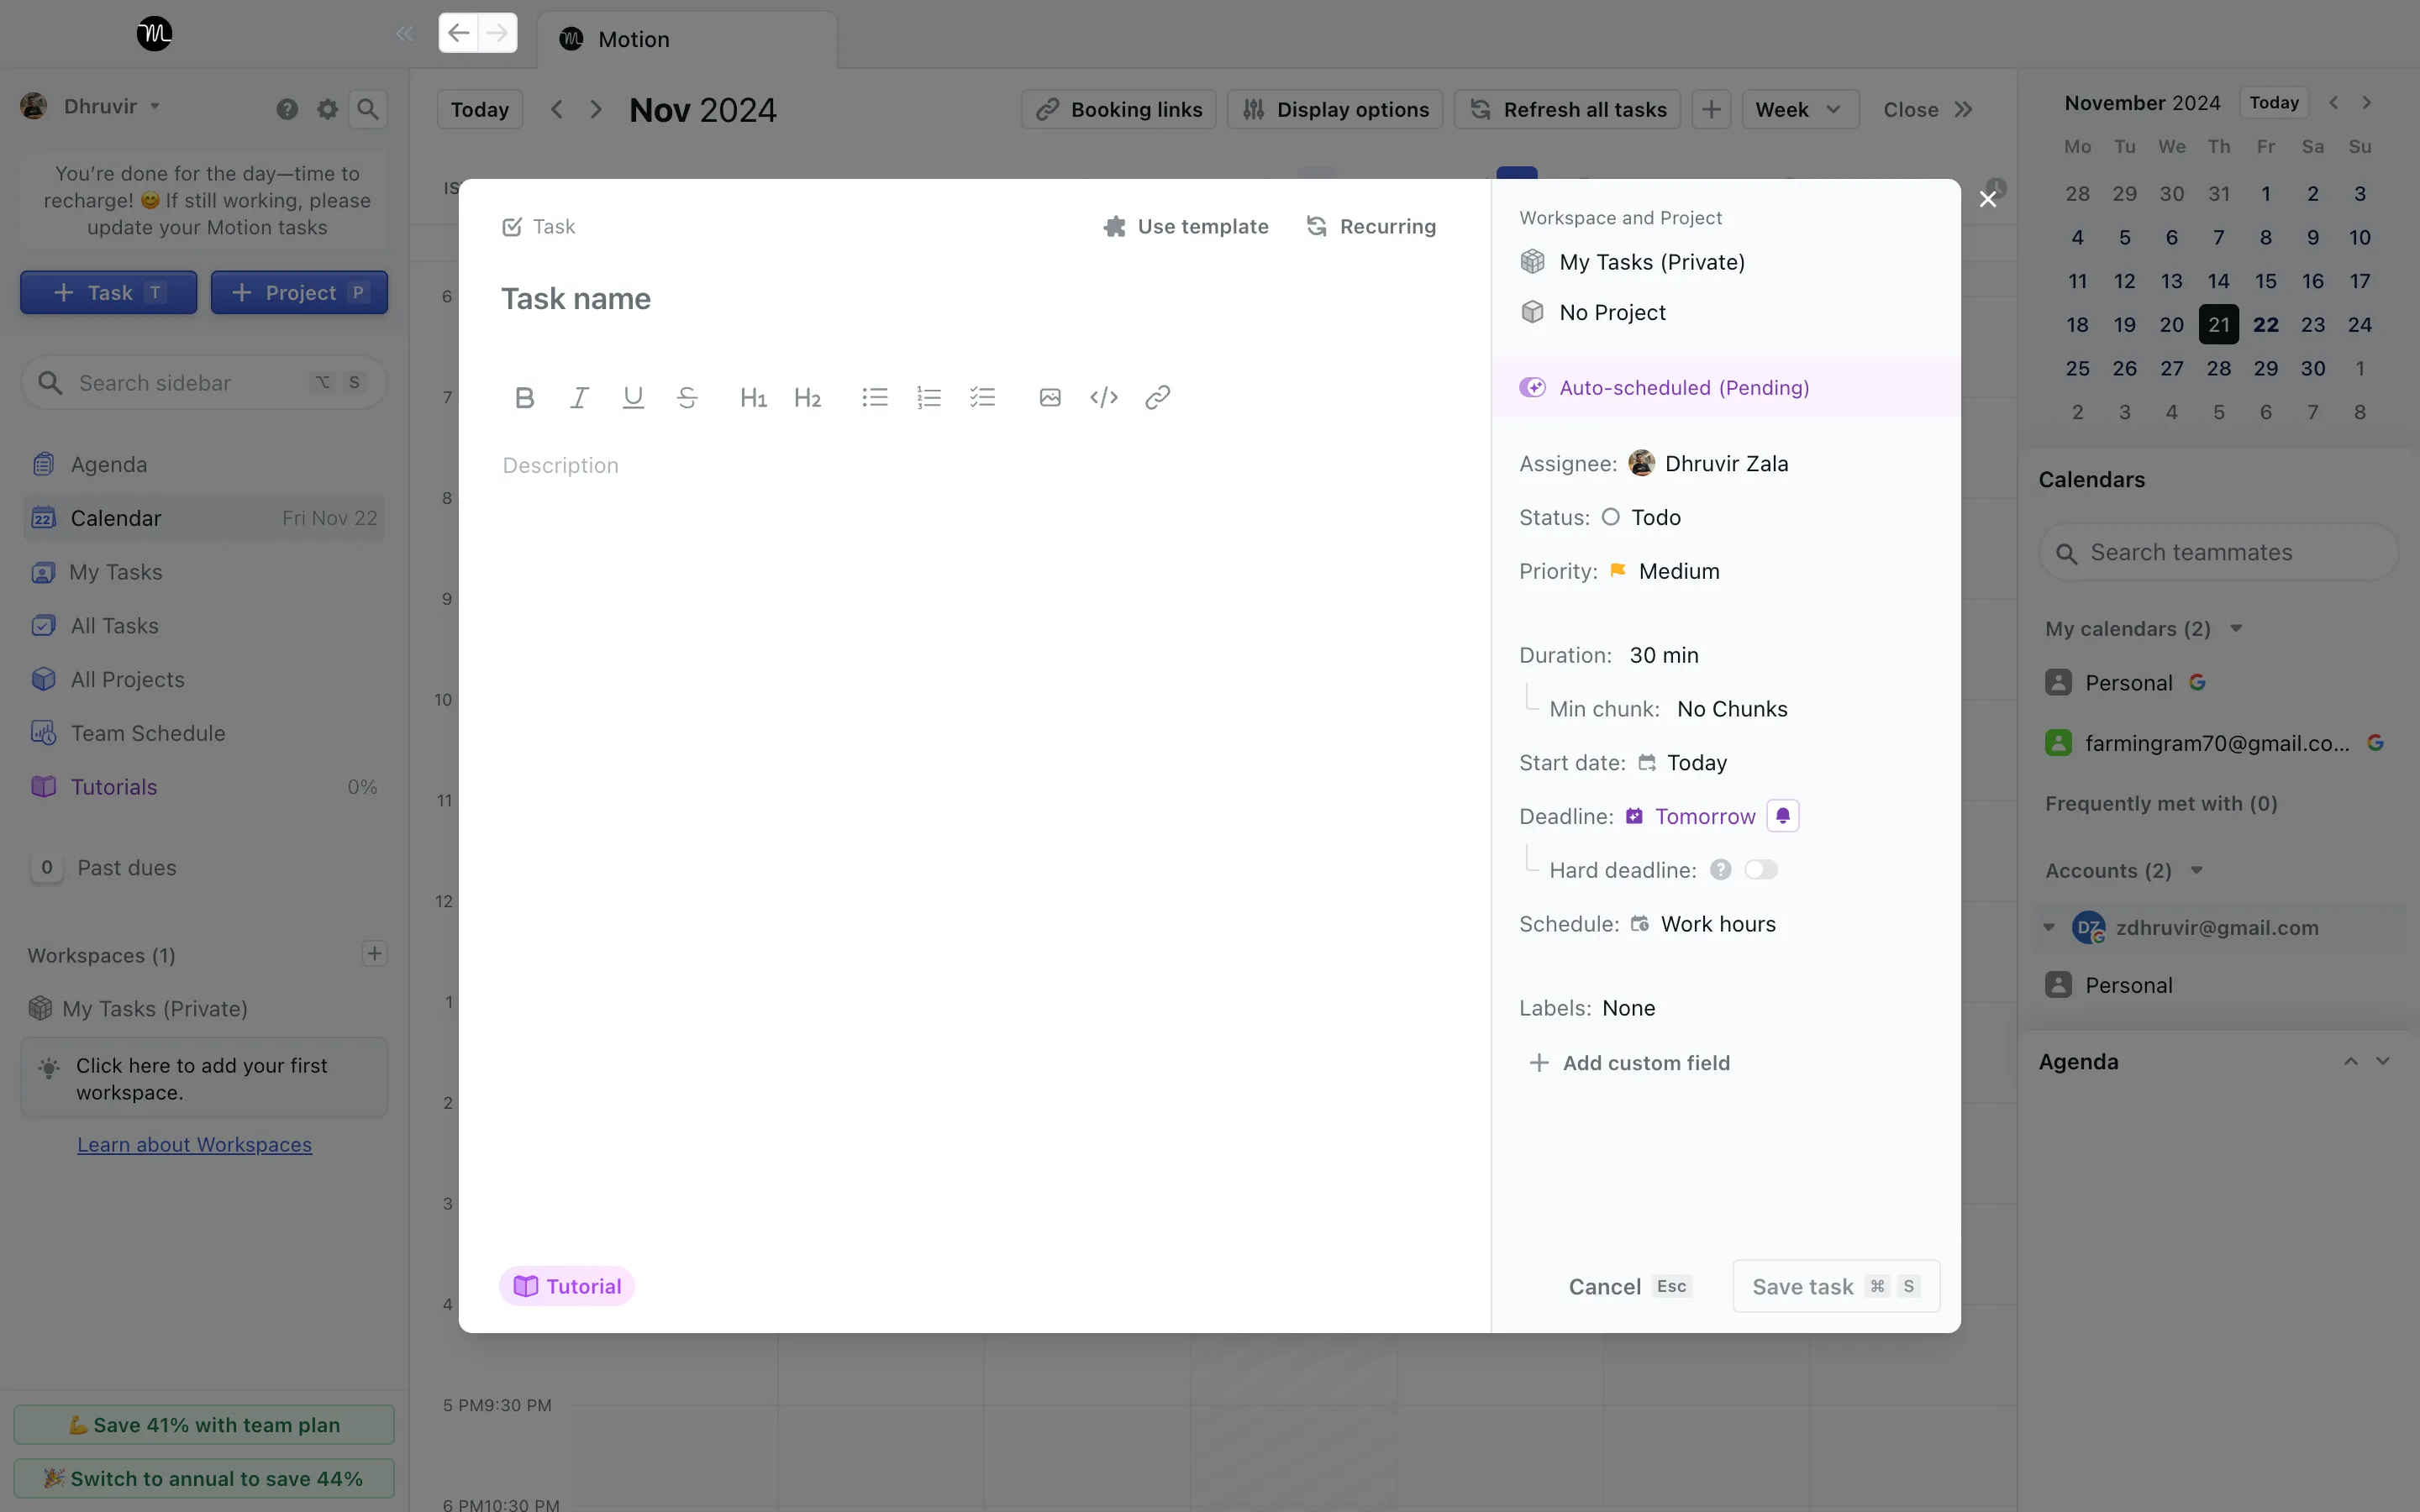This screenshot has height=1512, width=2420.
Task: Close the task dialog with X
Action: tap(1988, 199)
